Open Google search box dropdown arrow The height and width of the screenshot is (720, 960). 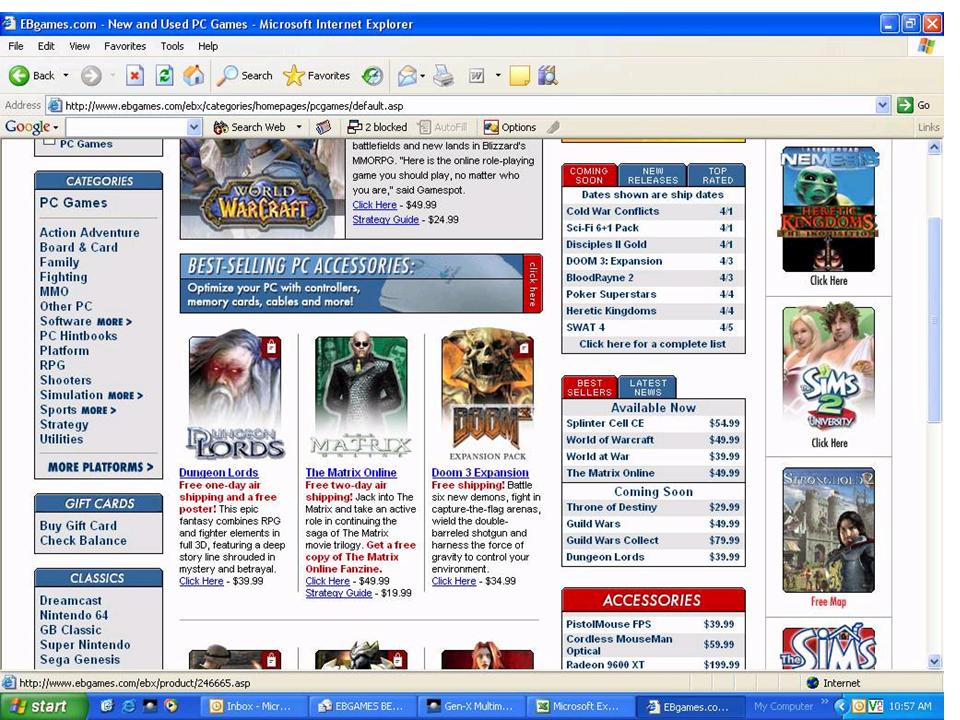click(194, 127)
